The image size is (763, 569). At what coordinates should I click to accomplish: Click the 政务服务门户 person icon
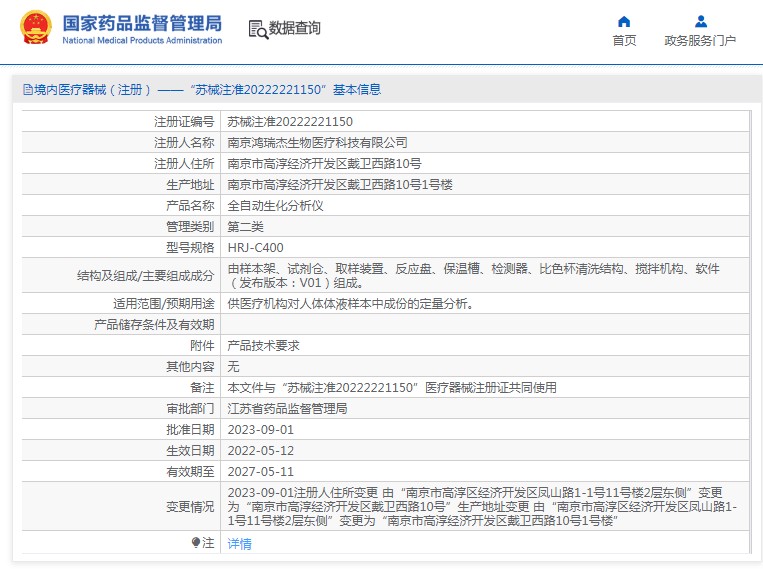(700, 22)
